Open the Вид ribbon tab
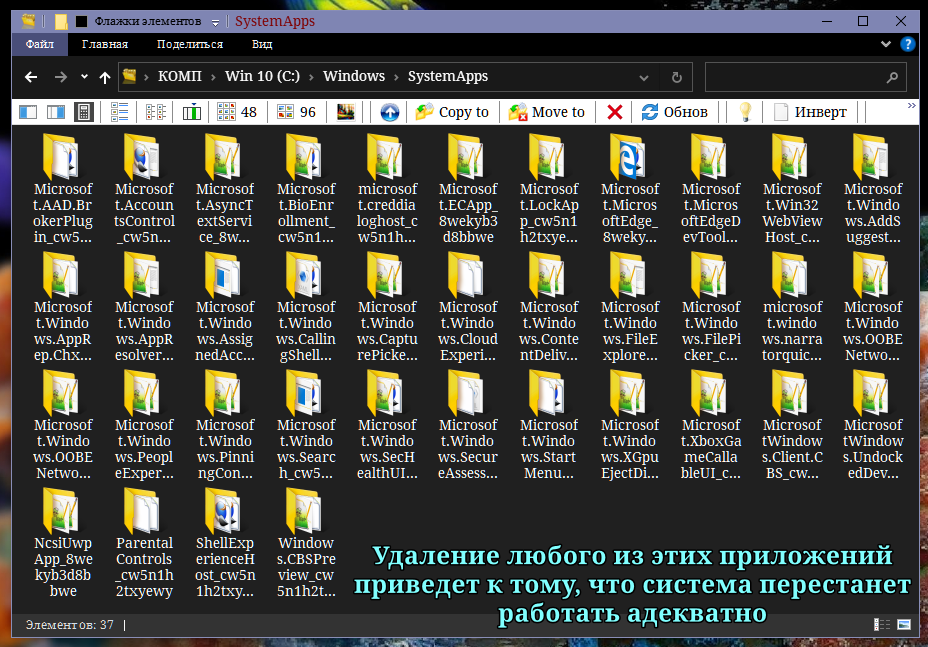Image resolution: width=928 pixels, height=647 pixels. [x=262, y=44]
